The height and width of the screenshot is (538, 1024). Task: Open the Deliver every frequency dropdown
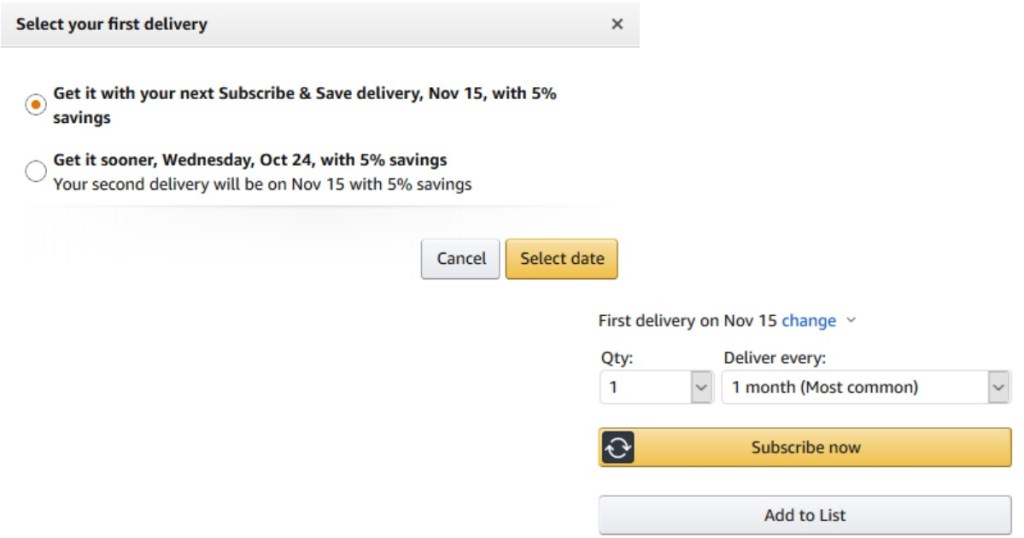[855, 387]
